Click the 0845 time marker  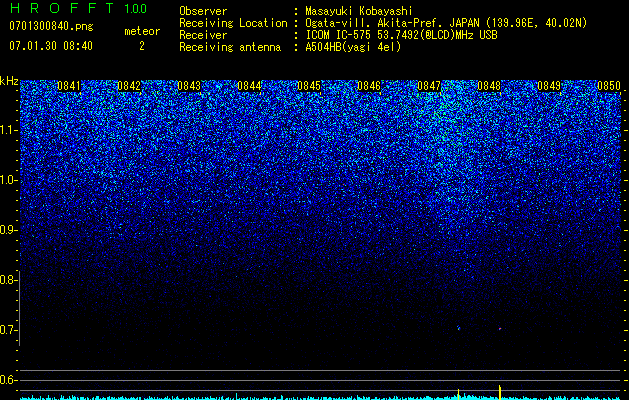coord(309,86)
